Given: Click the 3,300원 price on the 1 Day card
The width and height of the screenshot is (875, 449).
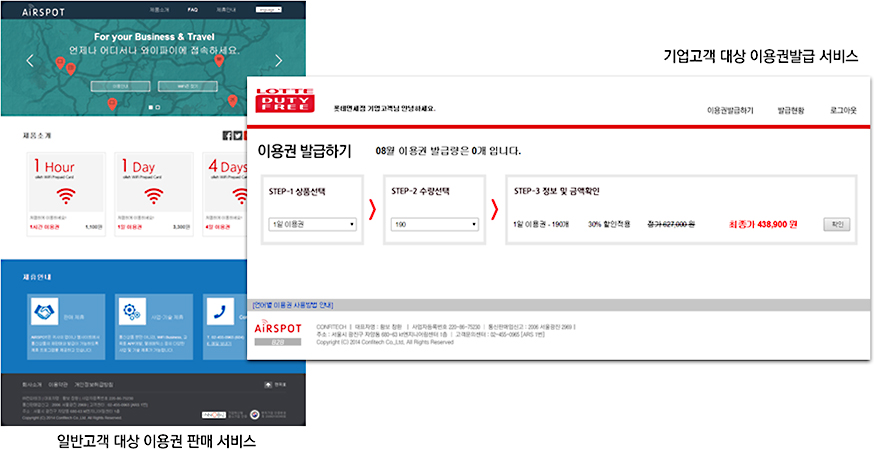Looking at the screenshot, I should pyautogui.click(x=182, y=228).
